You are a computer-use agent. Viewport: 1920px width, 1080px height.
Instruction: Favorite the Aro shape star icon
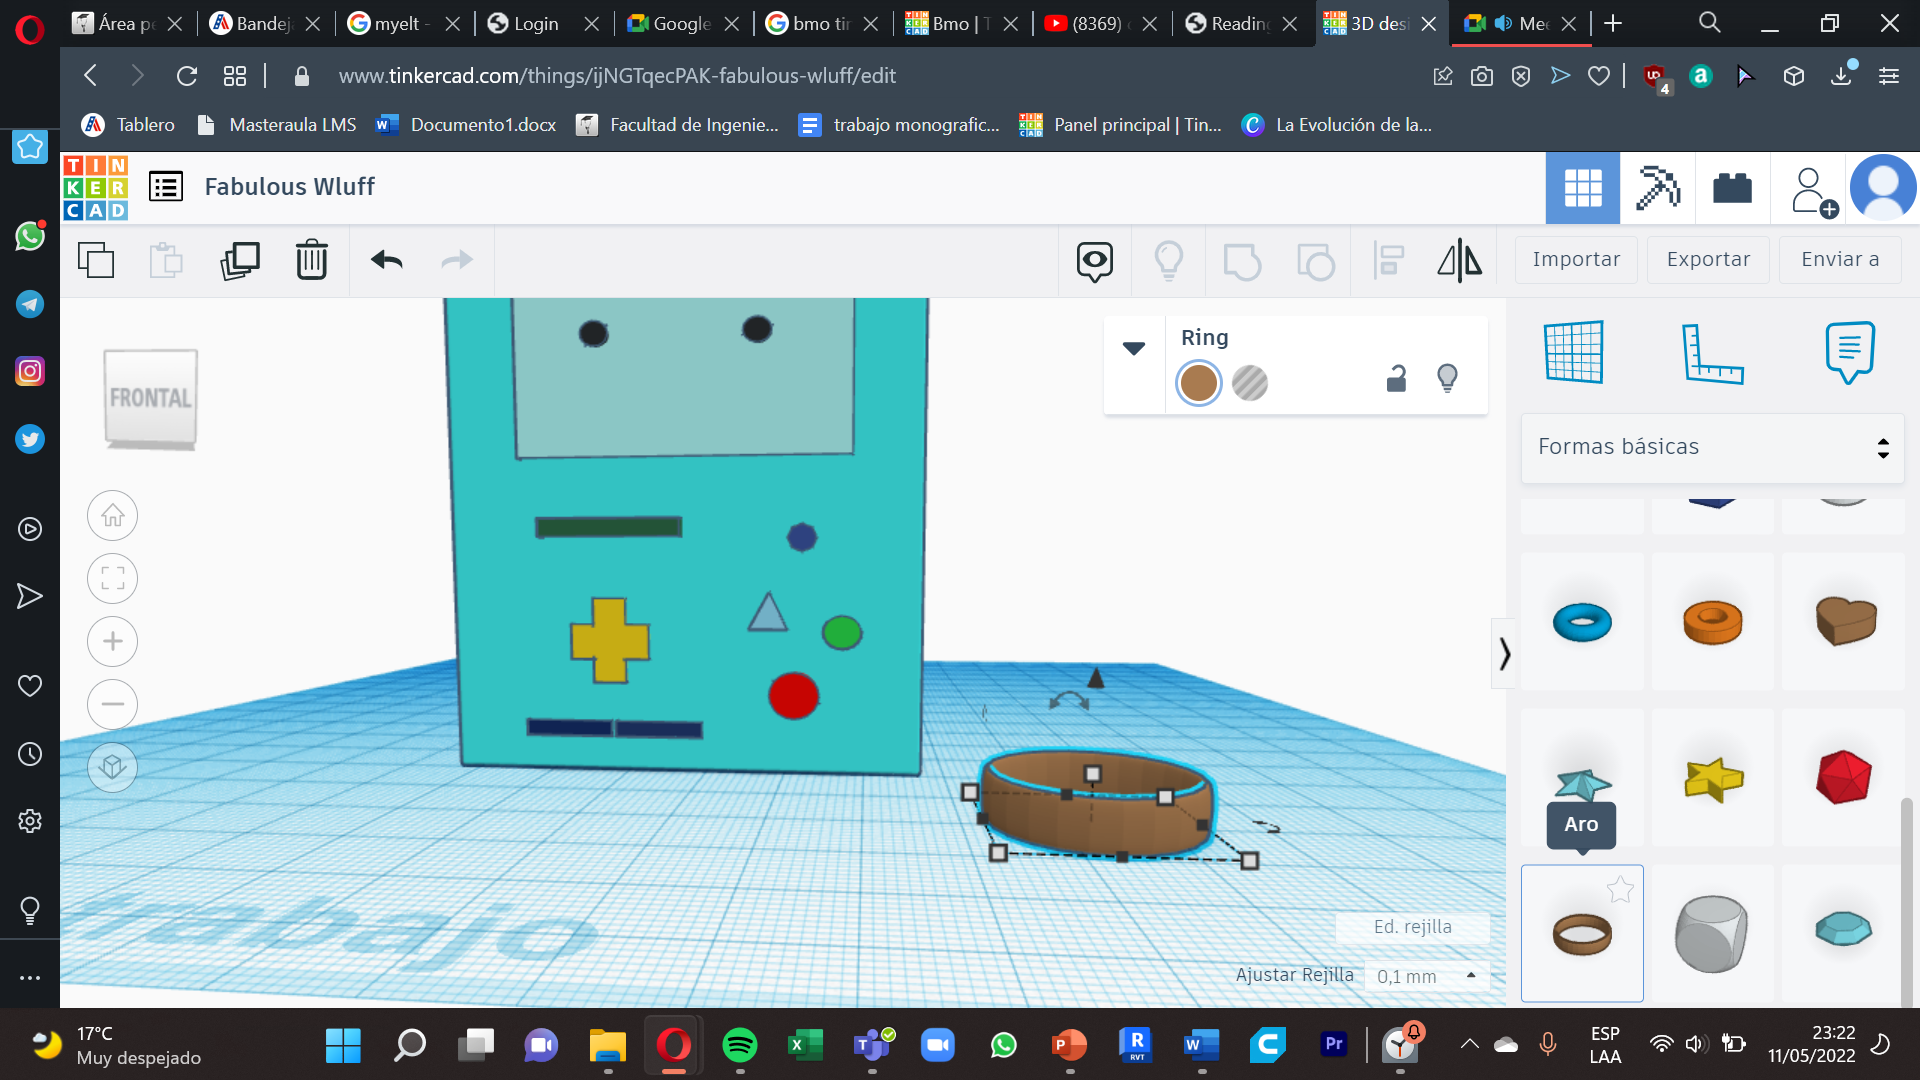click(1620, 889)
